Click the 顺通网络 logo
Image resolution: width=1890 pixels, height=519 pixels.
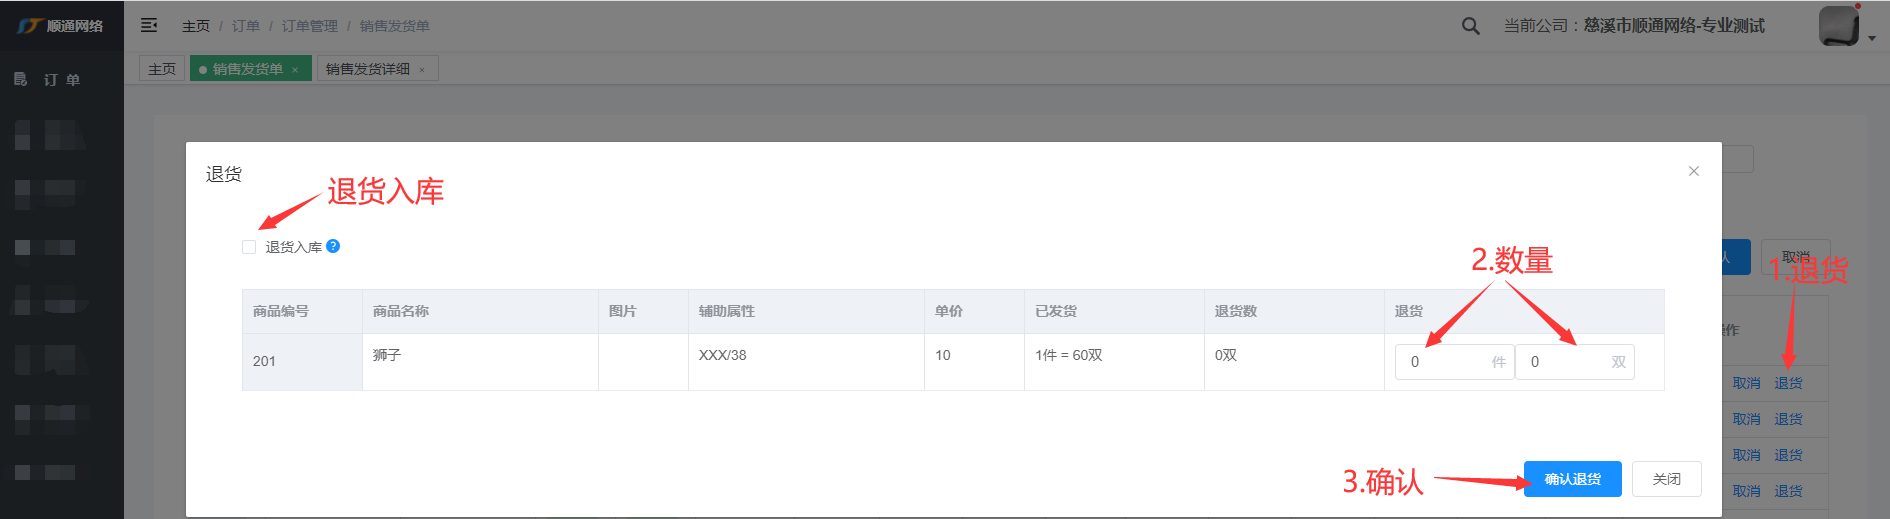[61, 26]
